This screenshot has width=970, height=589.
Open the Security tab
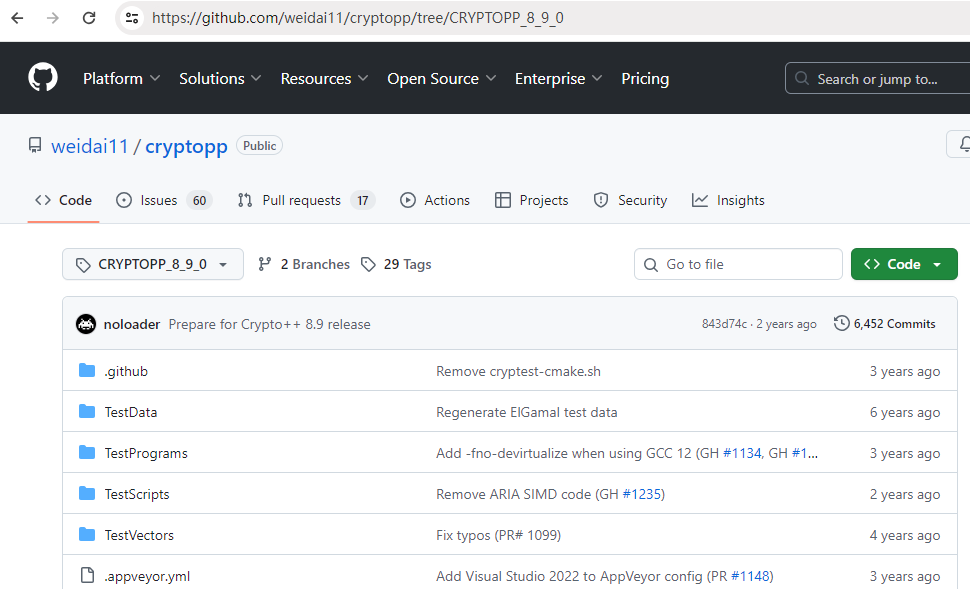(x=630, y=200)
